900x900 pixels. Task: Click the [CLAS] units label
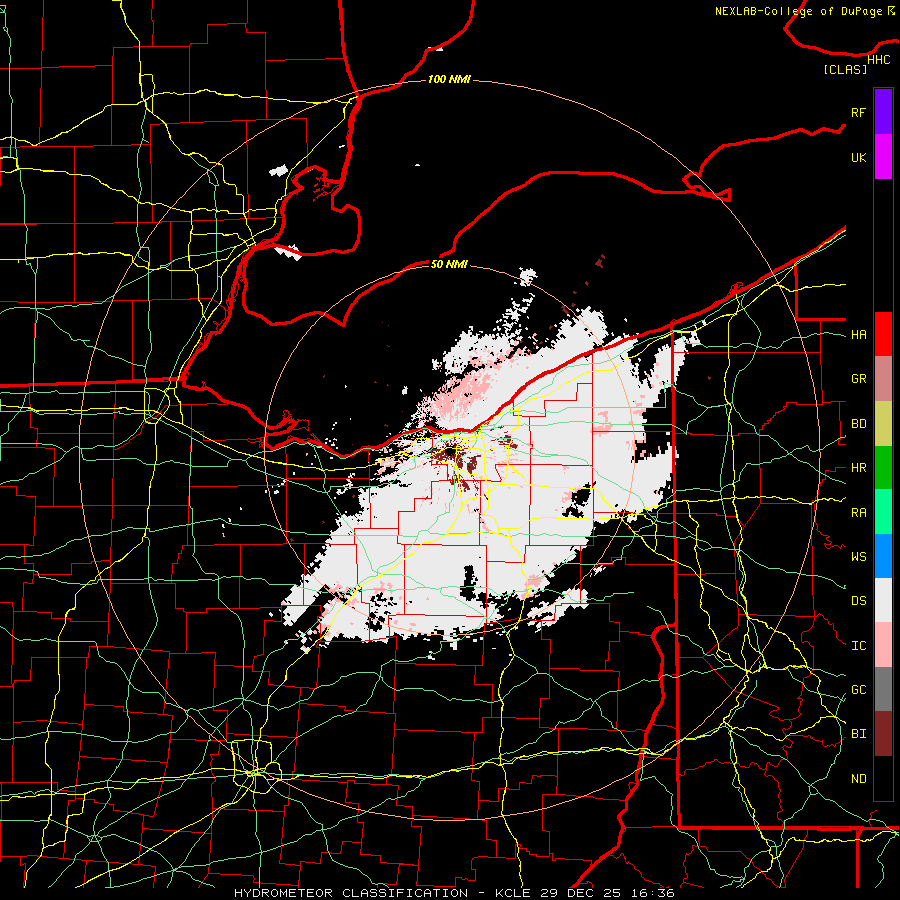(845, 70)
